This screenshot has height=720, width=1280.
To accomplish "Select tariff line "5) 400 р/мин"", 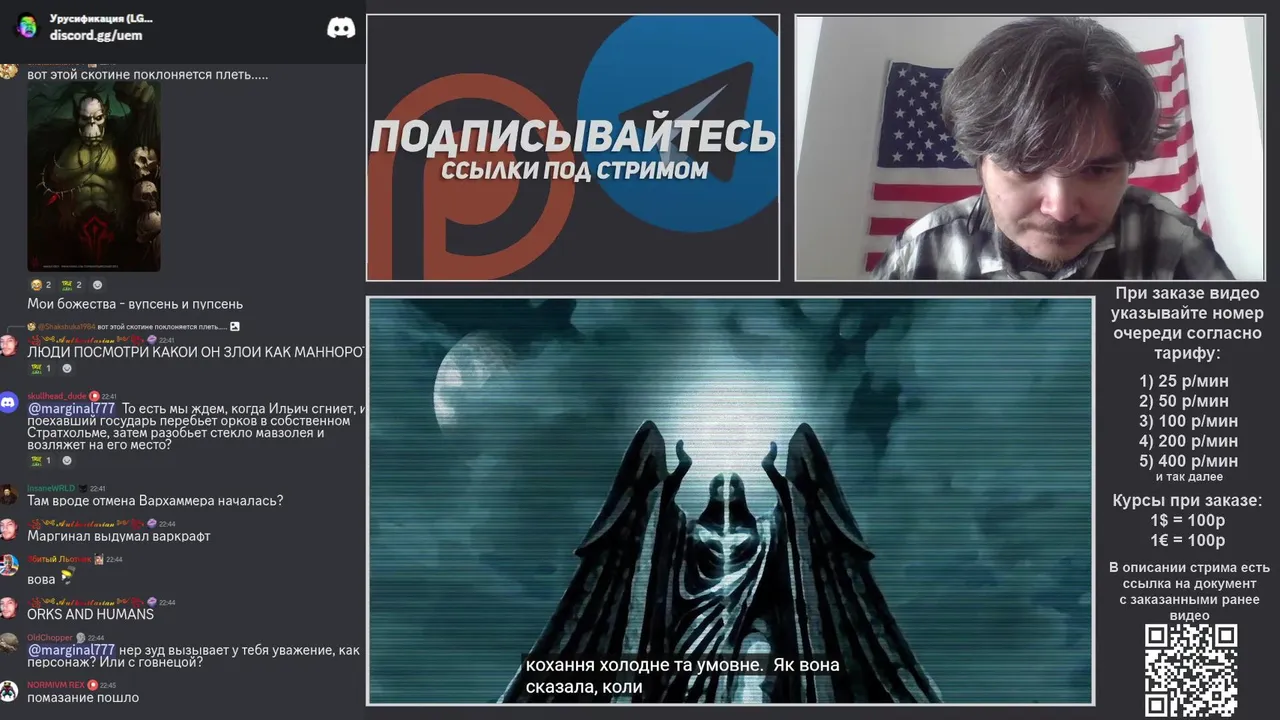I will point(1188,461).
